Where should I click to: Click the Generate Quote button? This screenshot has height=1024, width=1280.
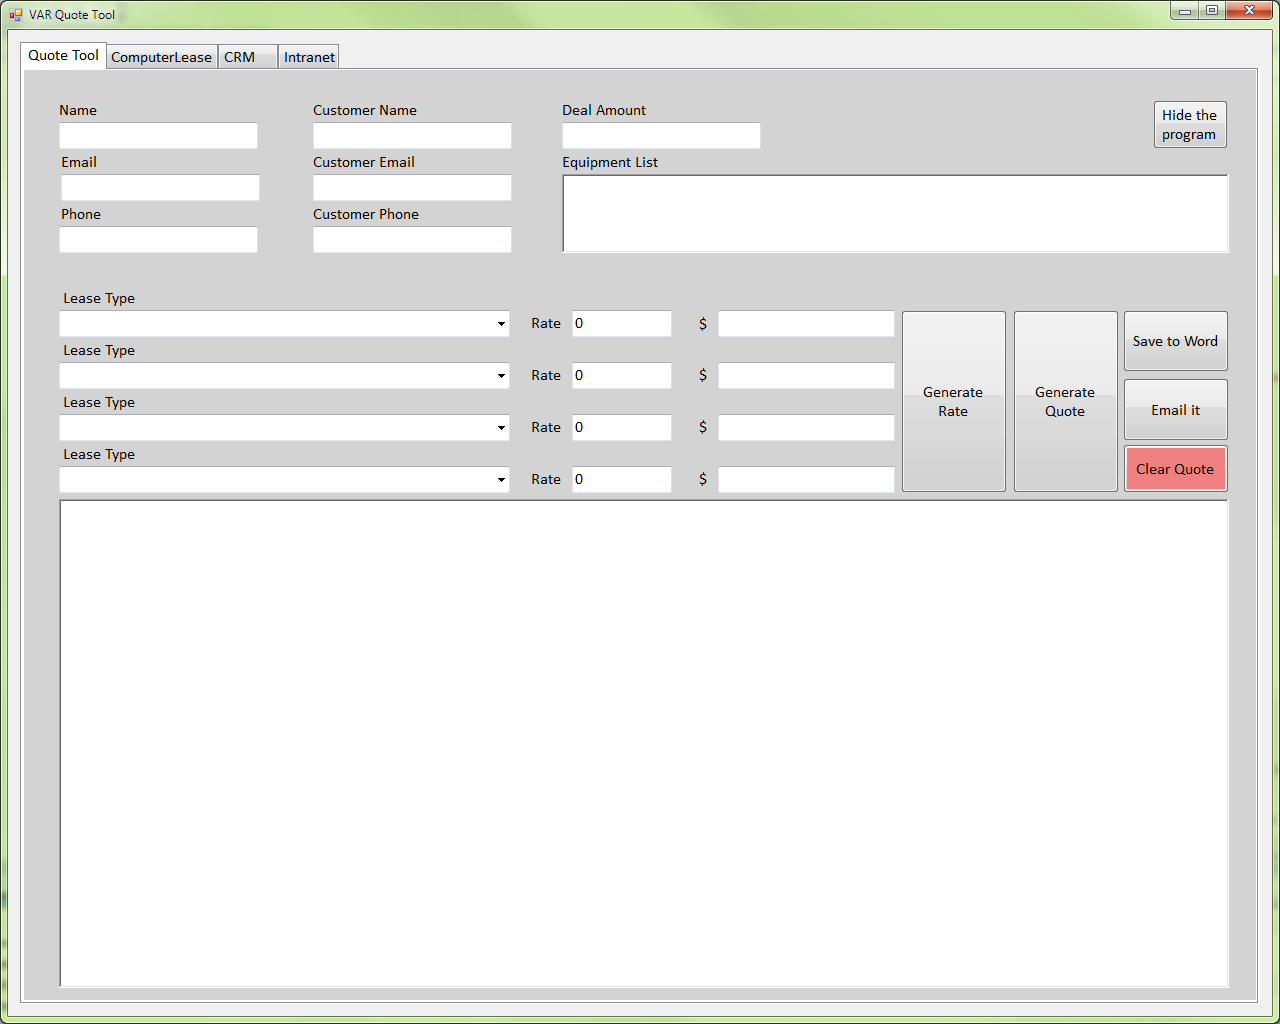click(x=1065, y=401)
